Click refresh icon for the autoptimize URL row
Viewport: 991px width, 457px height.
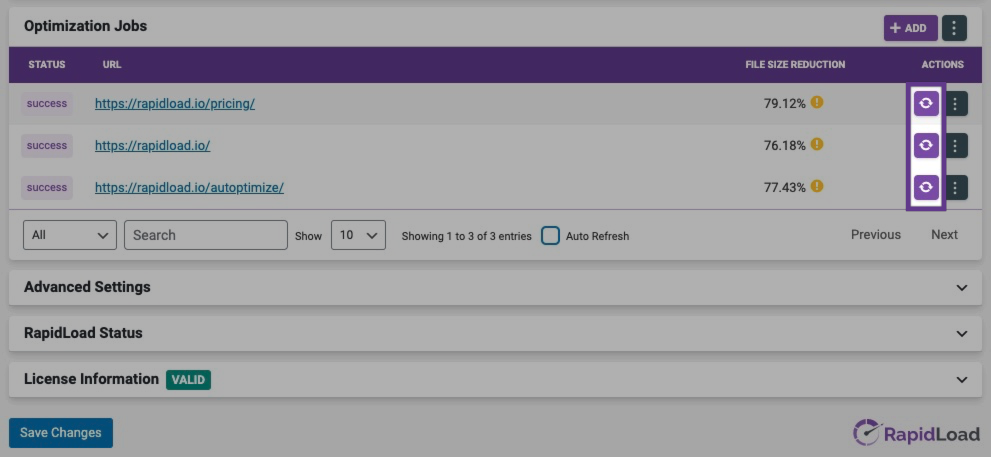click(926, 187)
